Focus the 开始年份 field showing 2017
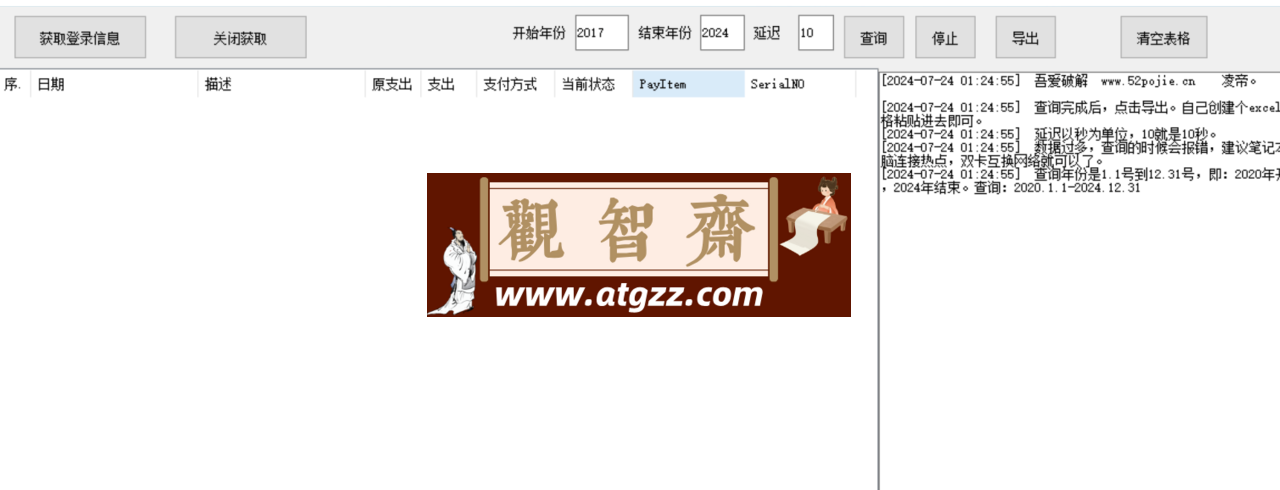Image resolution: width=1280 pixels, height=490 pixels. 602,33
